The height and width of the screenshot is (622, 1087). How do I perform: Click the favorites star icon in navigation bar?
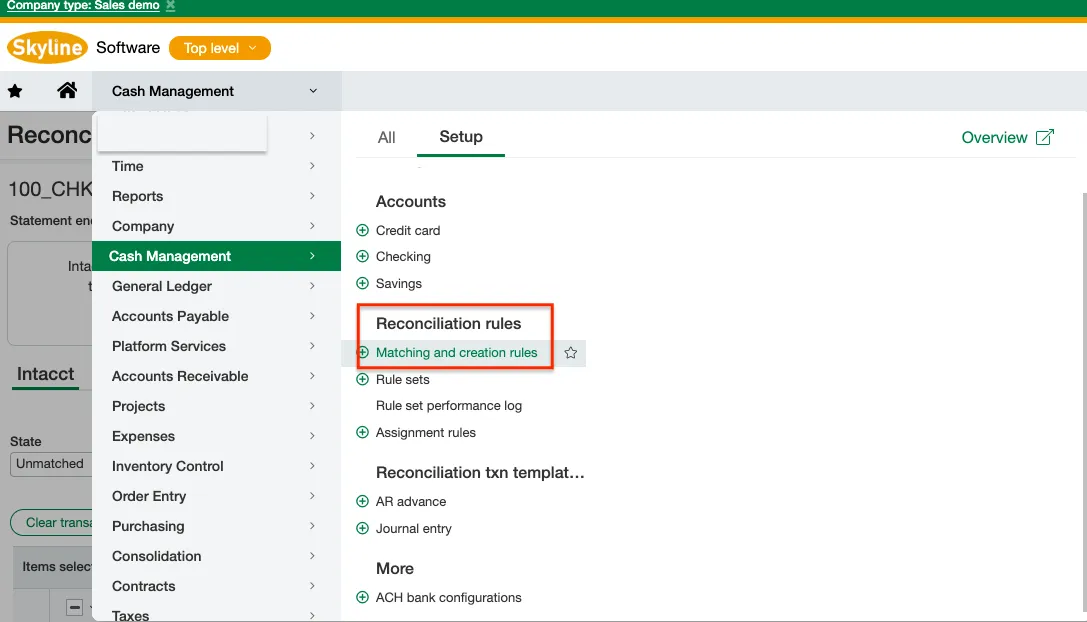(15, 91)
